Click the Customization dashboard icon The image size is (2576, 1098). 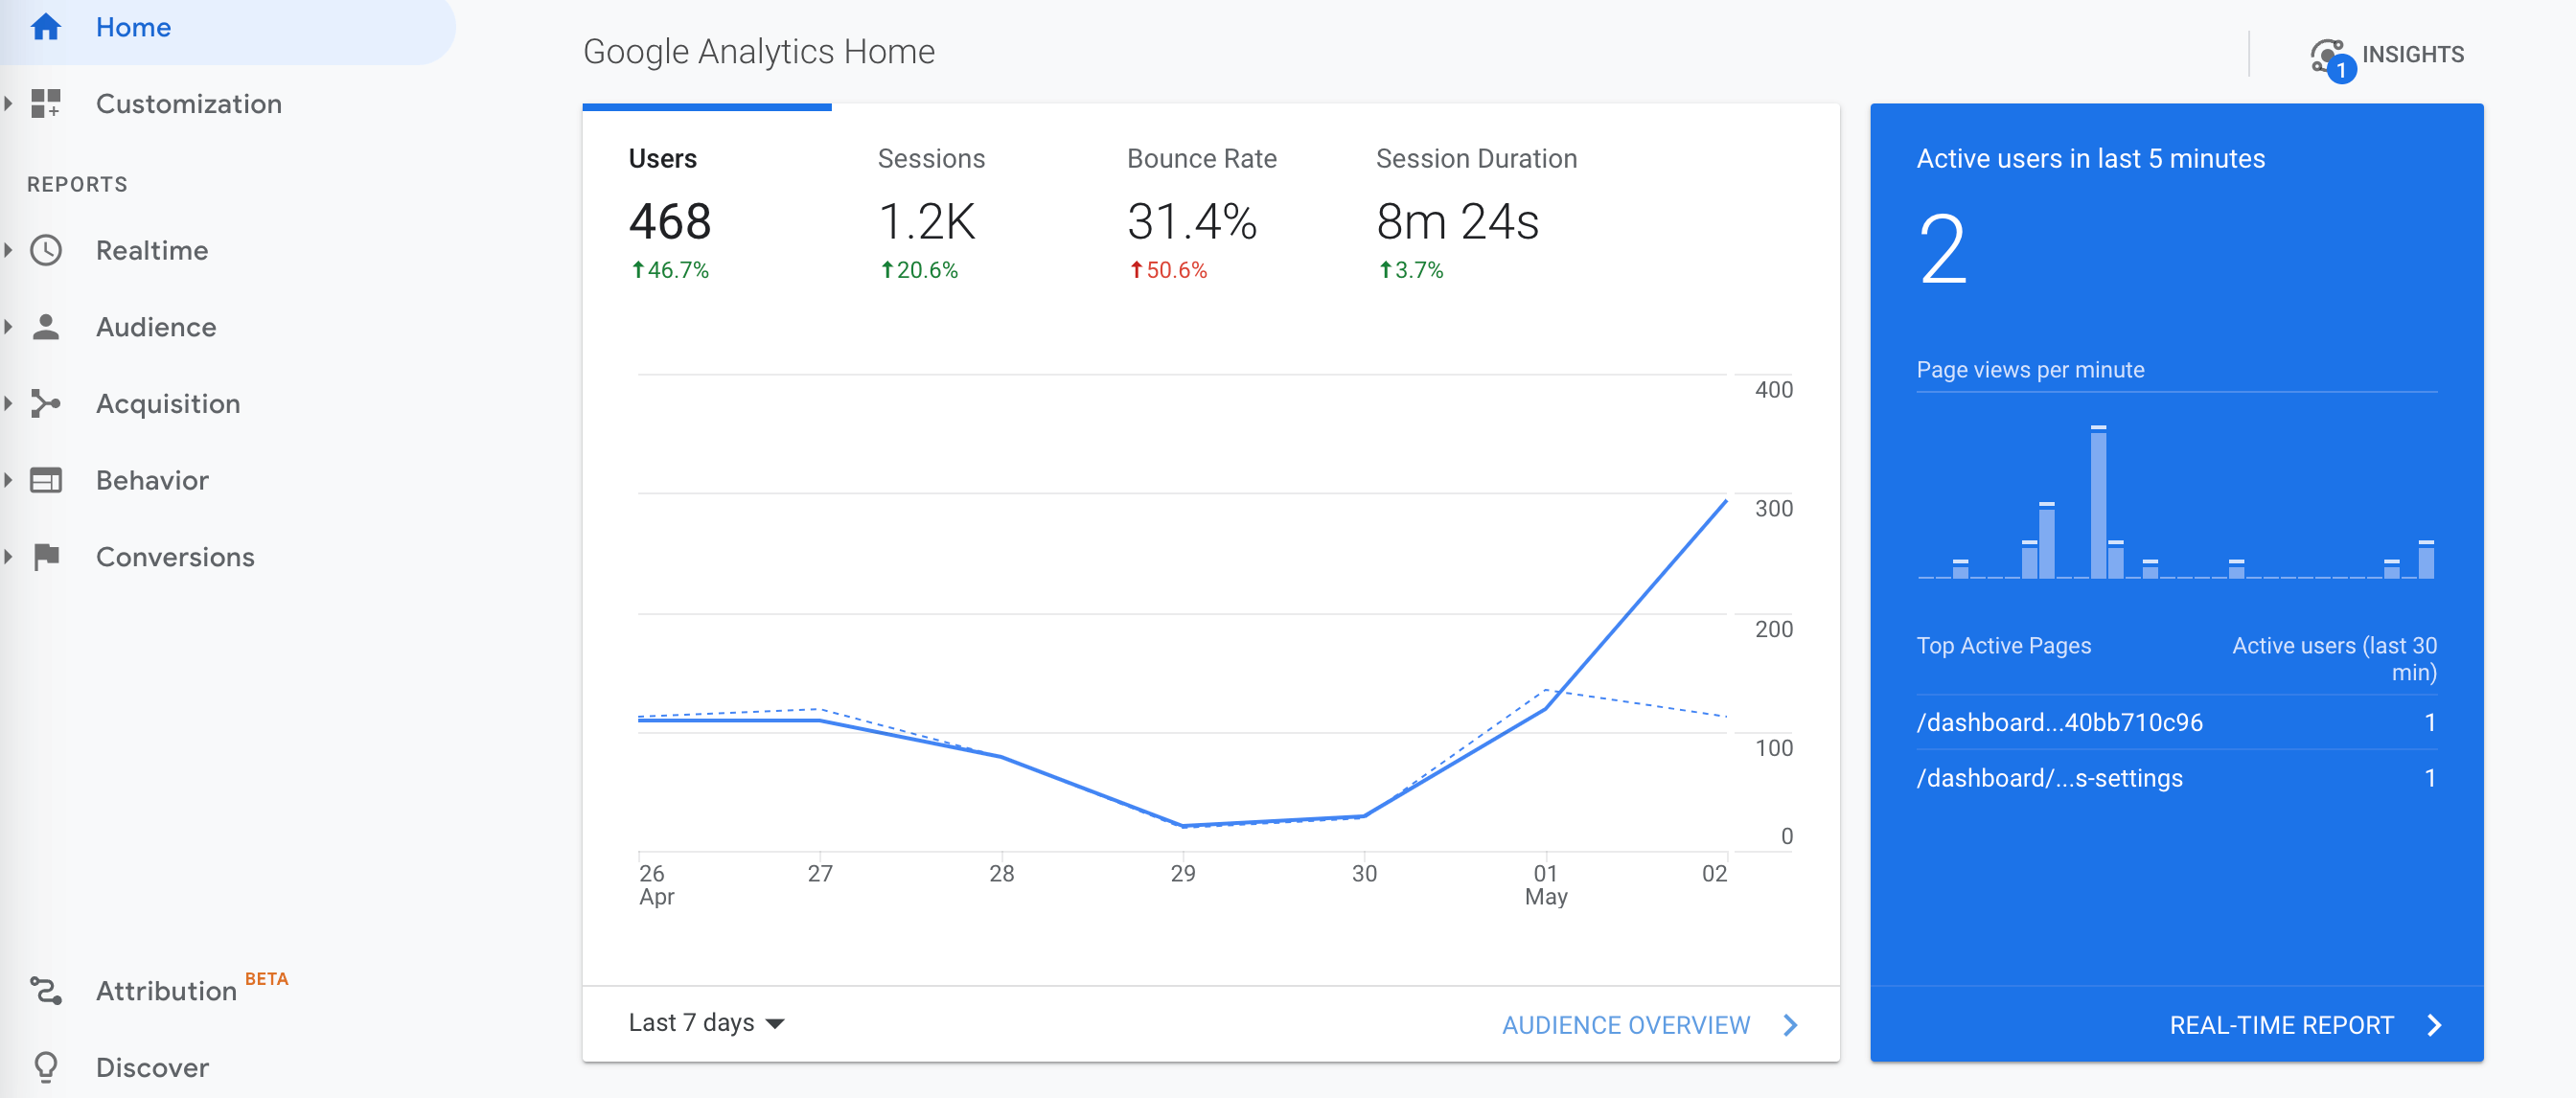tap(46, 103)
